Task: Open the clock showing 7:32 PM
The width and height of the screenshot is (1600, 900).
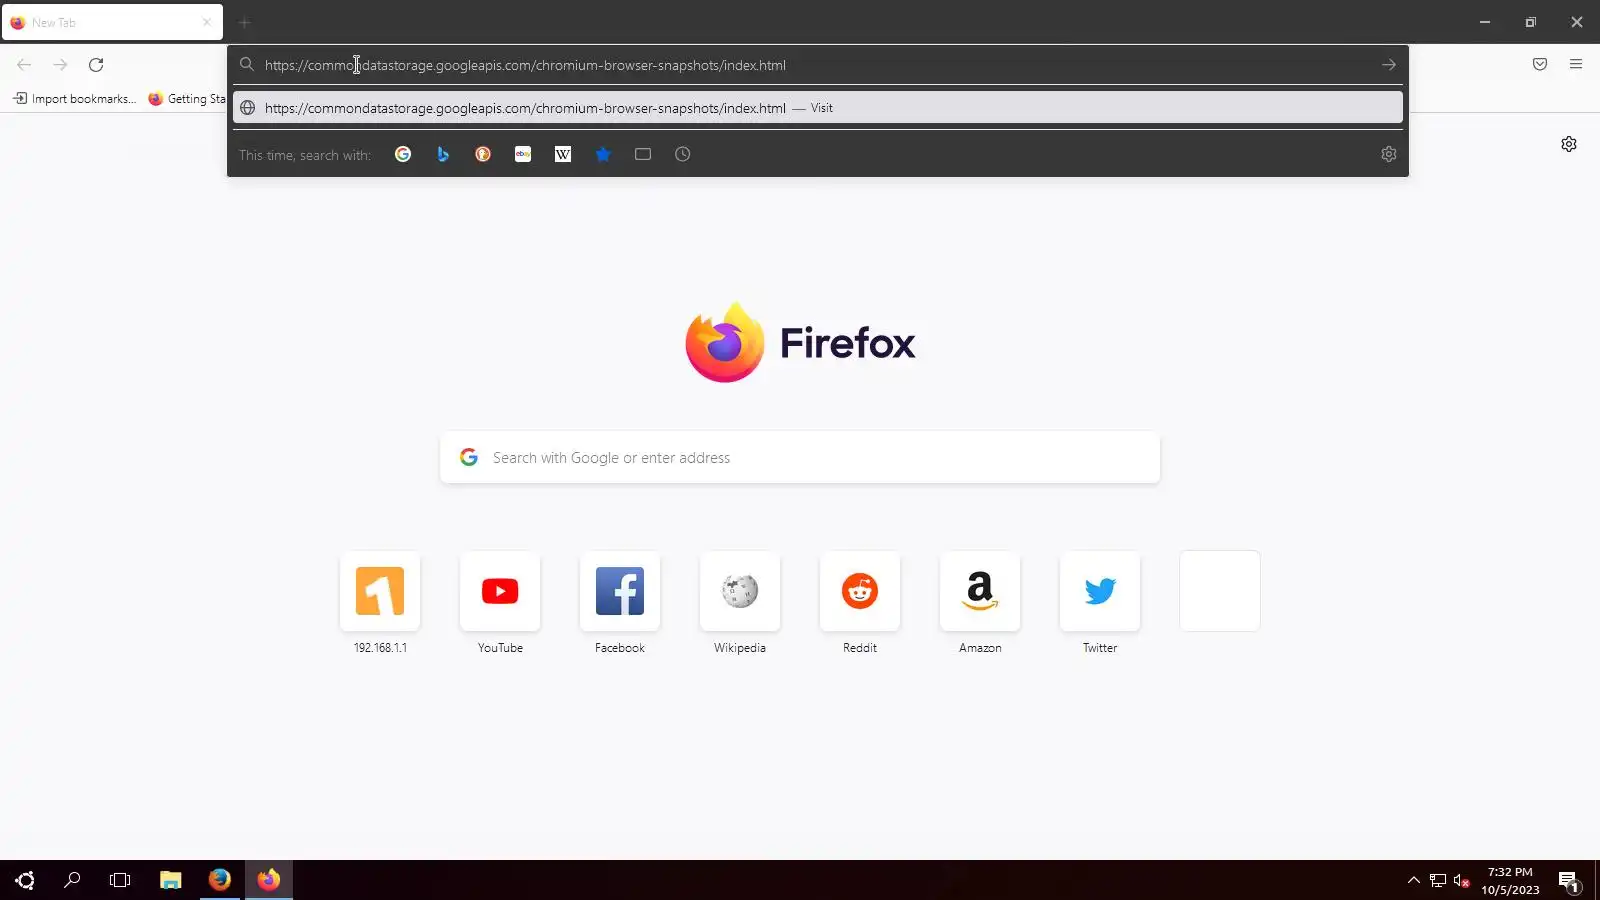Action: [x=1510, y=880]
